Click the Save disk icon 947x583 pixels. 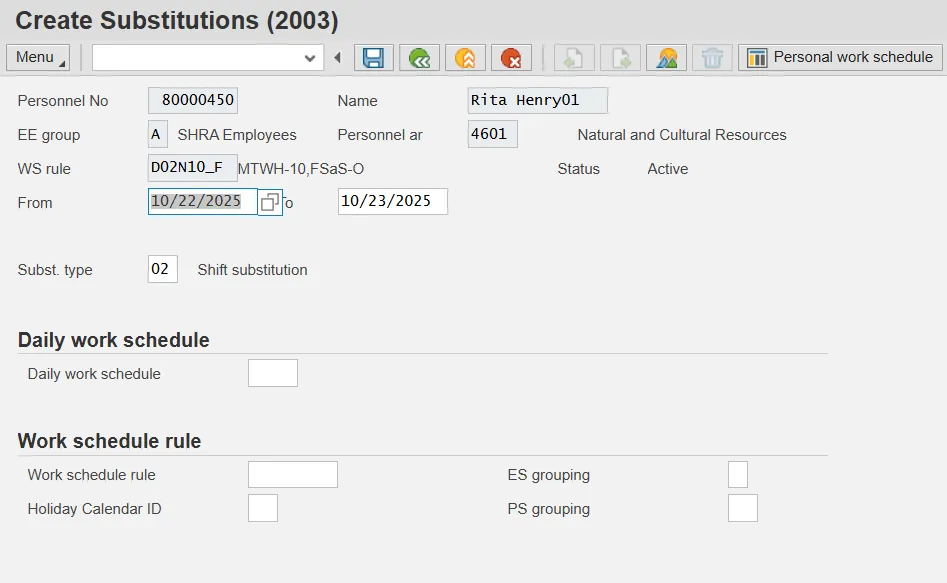click(374, 58)
